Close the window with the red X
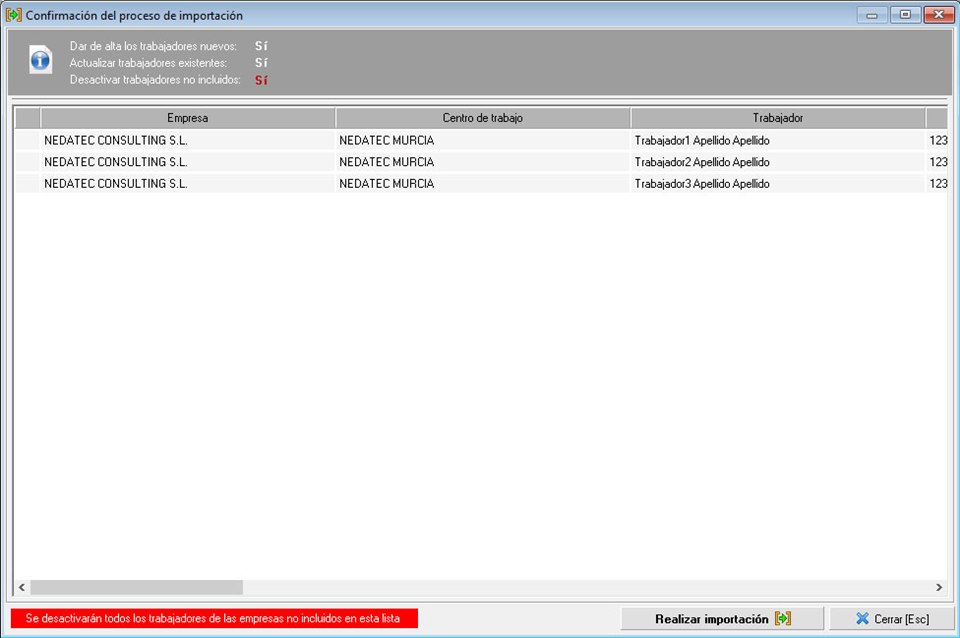Image resolution: width=960 pixels, height=638 pixels. pos(938,15)
